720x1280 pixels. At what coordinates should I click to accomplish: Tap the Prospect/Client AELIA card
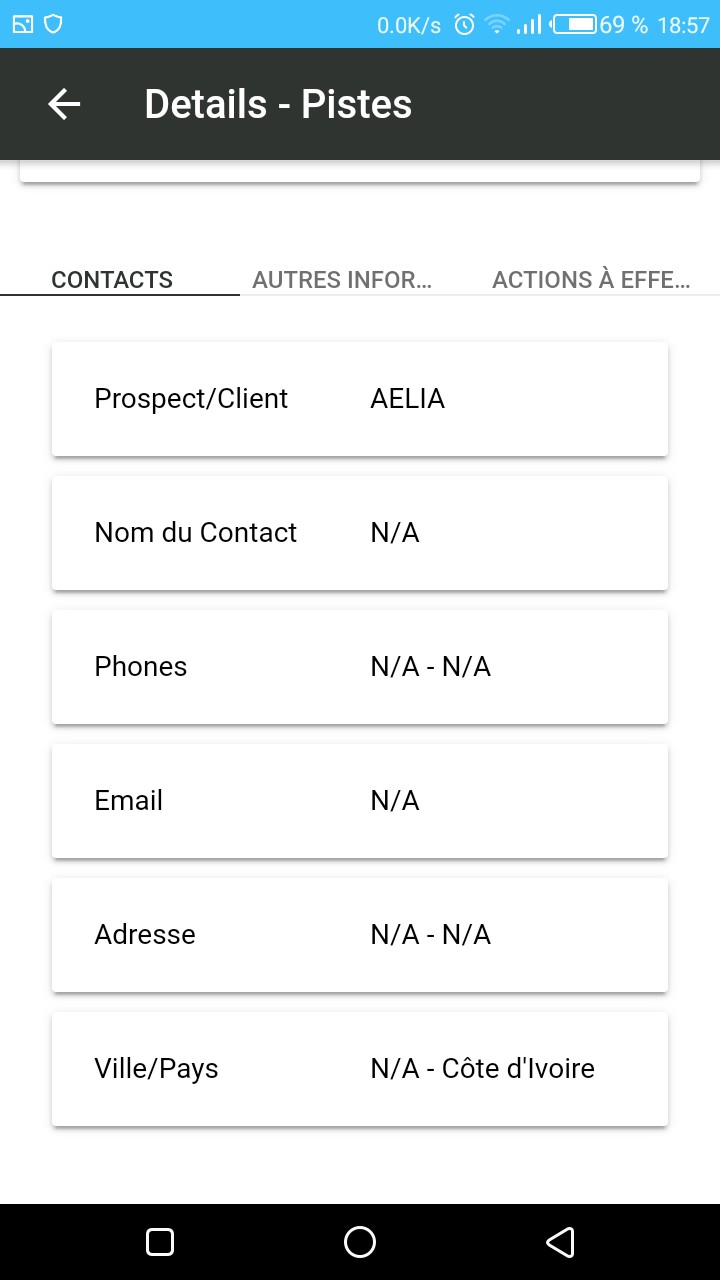click(x=360, y=399)
